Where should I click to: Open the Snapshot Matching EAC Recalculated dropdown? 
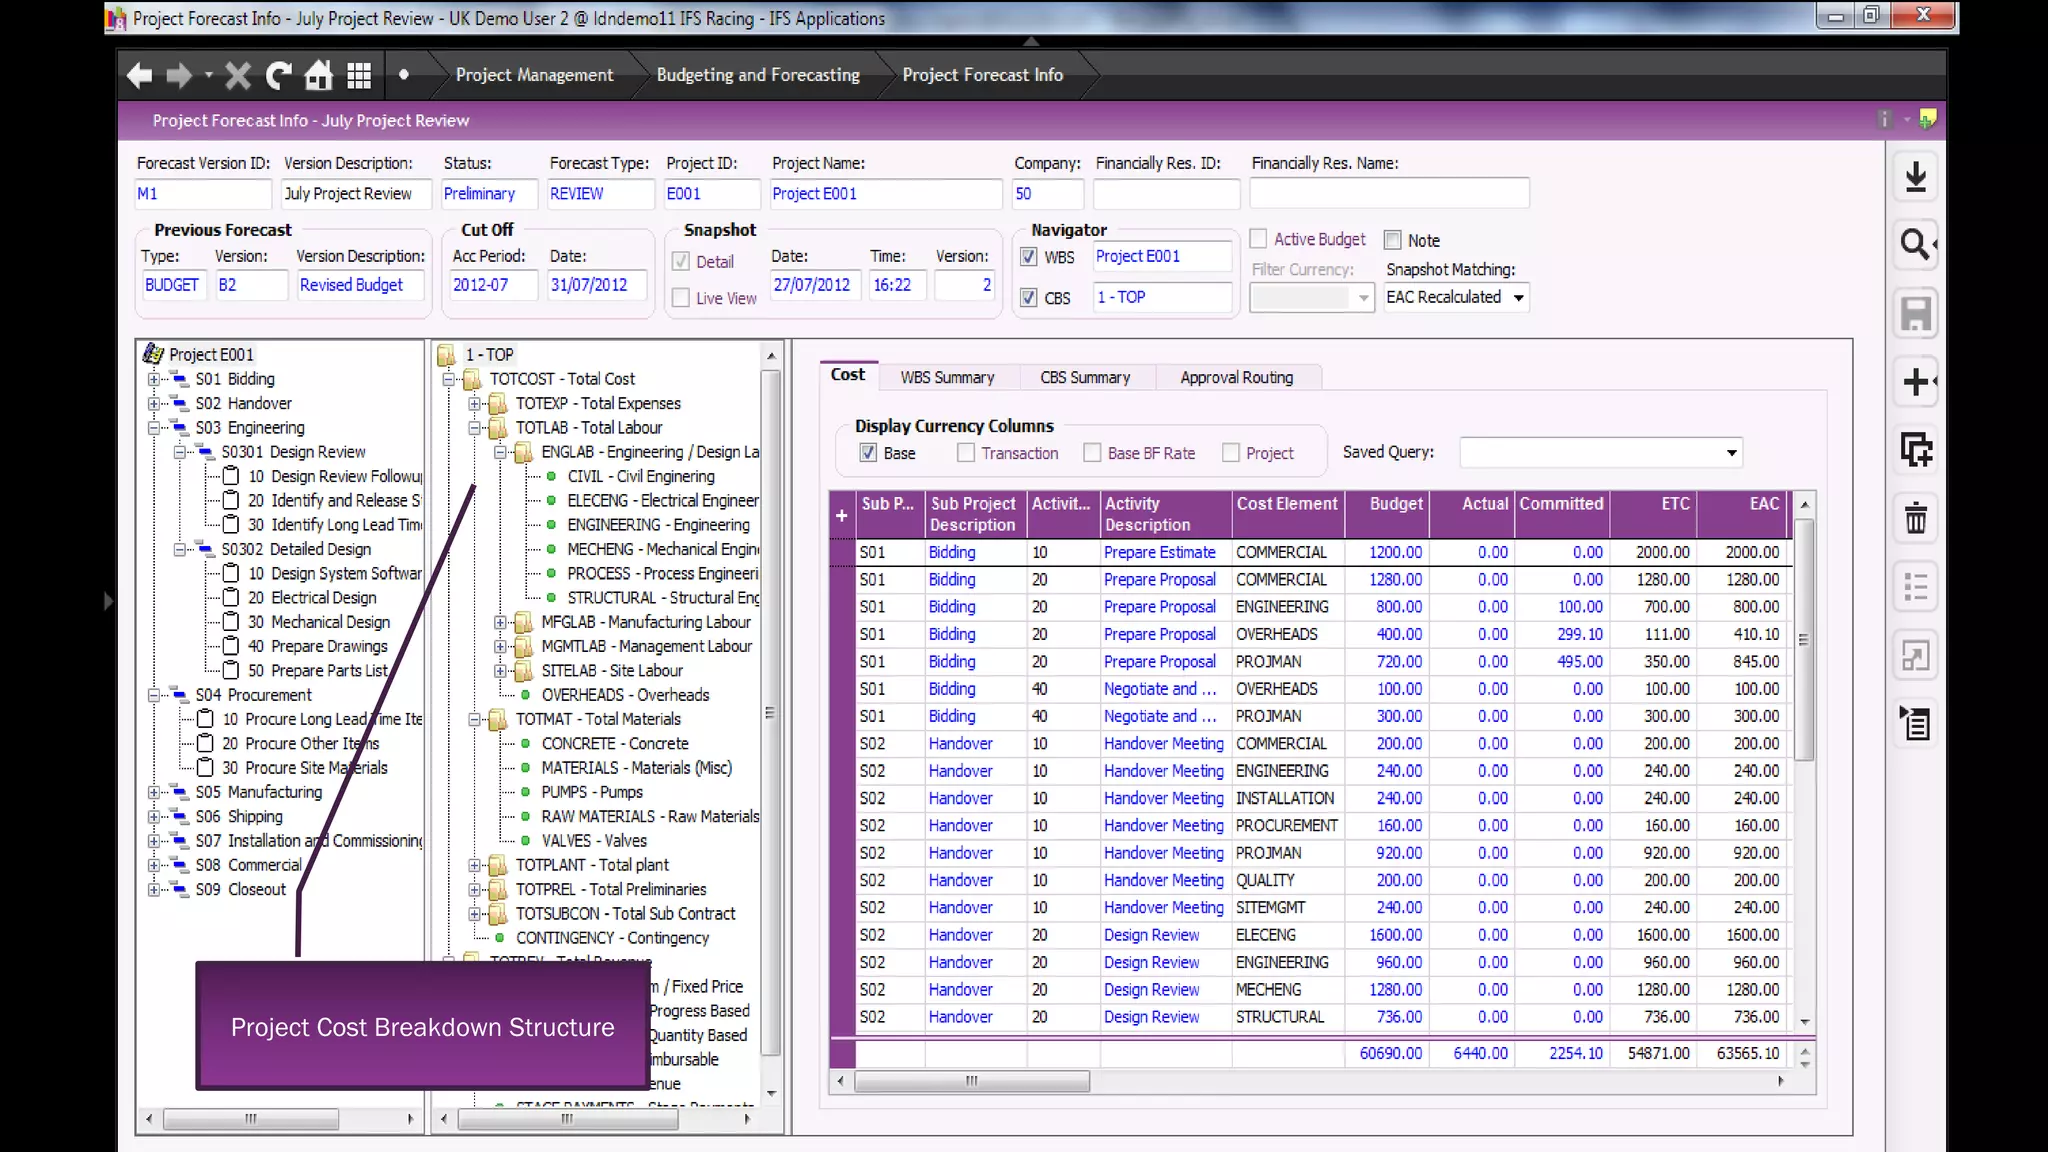[x=1518, y=298]
